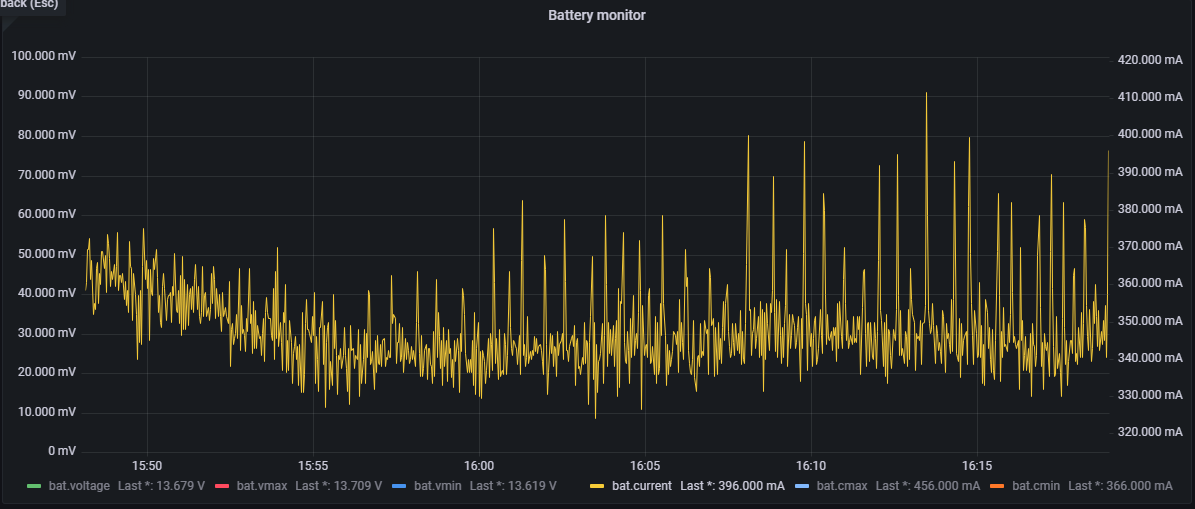This screenshot has width=1195, height=509.
Task: Click the 320.000 mA axis label
Action: click(x=1149, y=432)
